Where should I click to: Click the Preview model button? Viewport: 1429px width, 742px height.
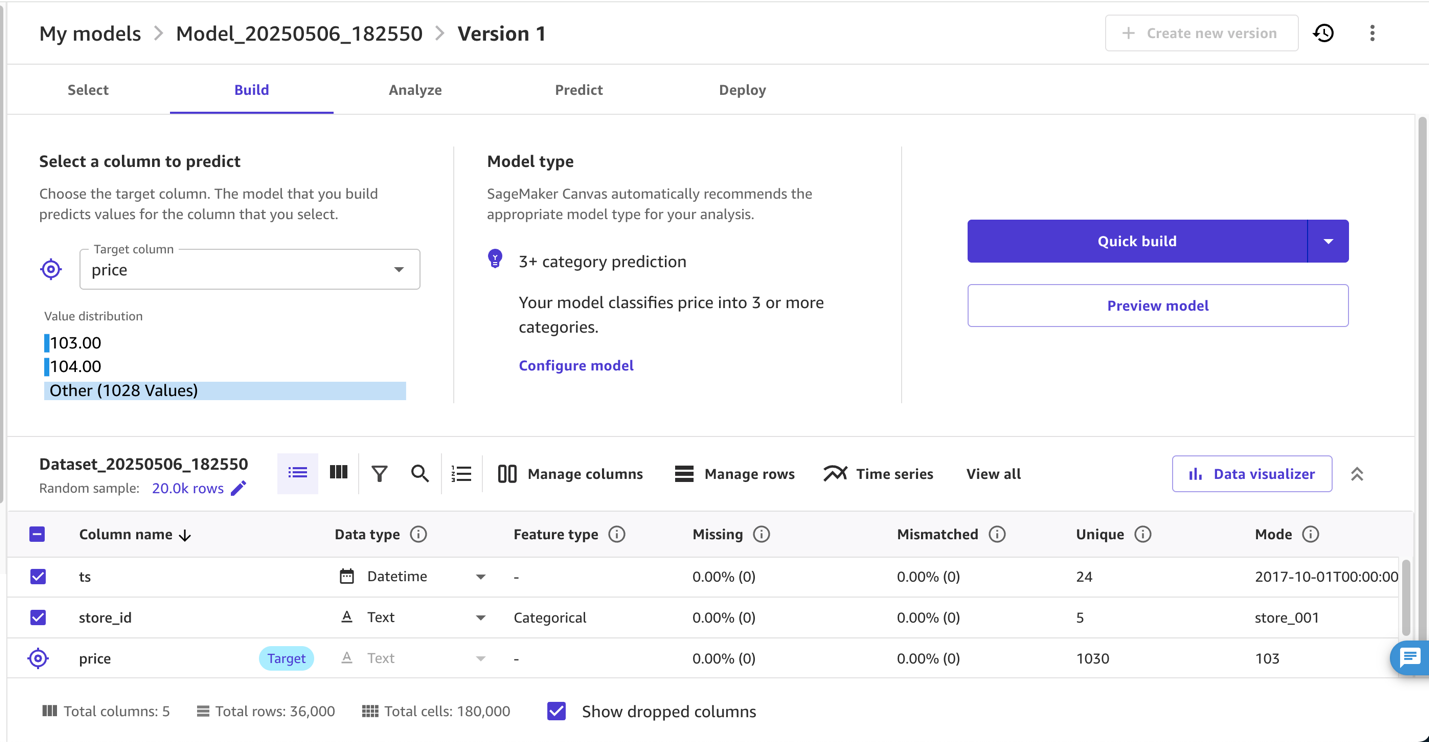[x=1157, y=305]
